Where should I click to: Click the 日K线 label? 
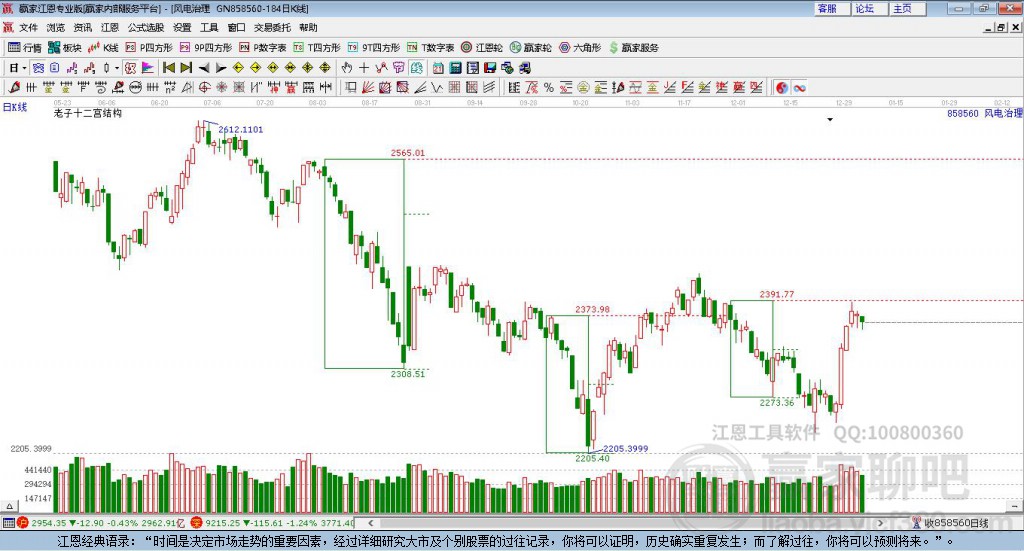coord(14,107)
